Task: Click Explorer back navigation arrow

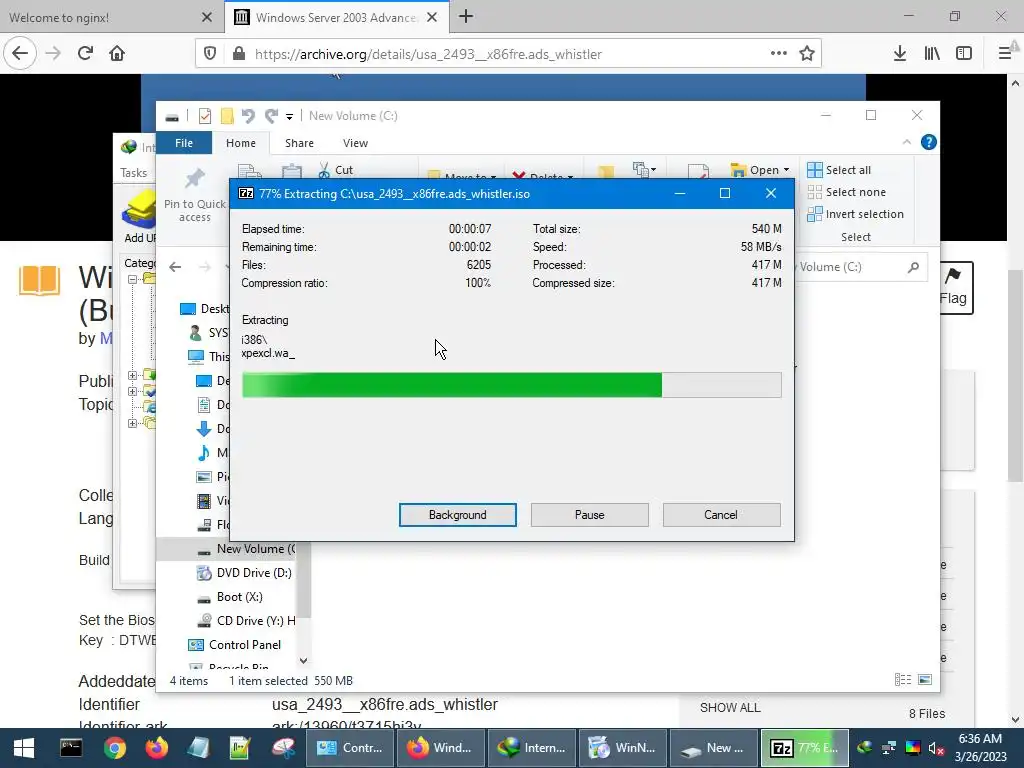Action: coord(175,266)
